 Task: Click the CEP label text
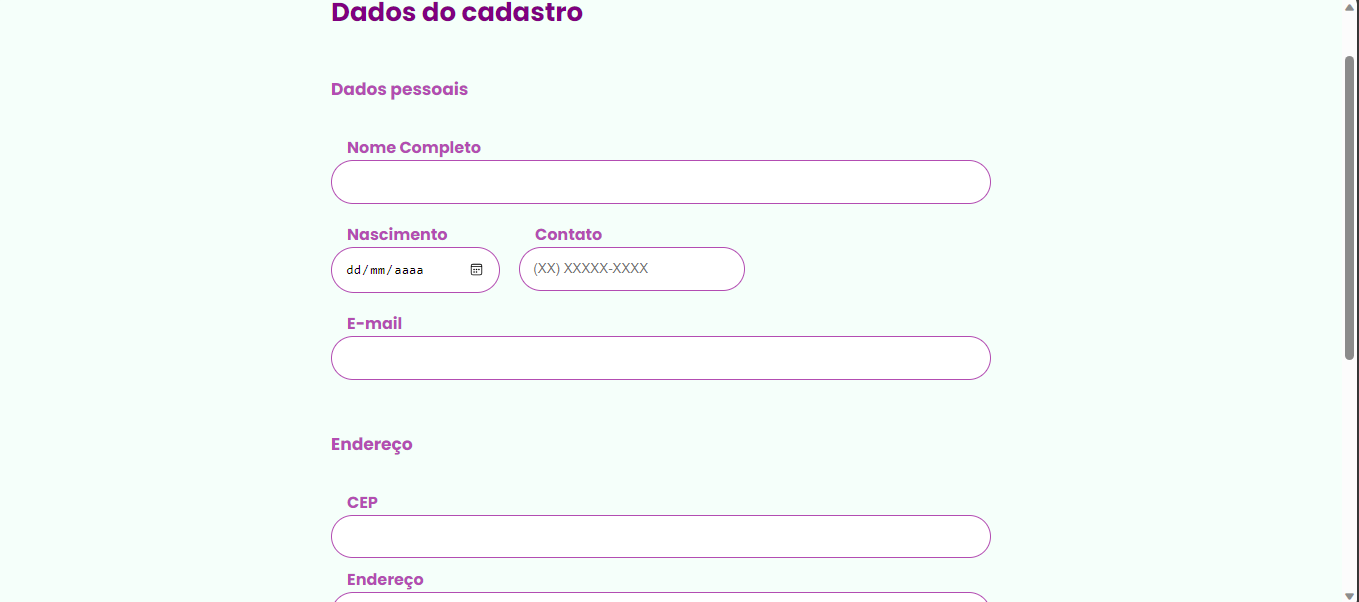click(362, 503)
